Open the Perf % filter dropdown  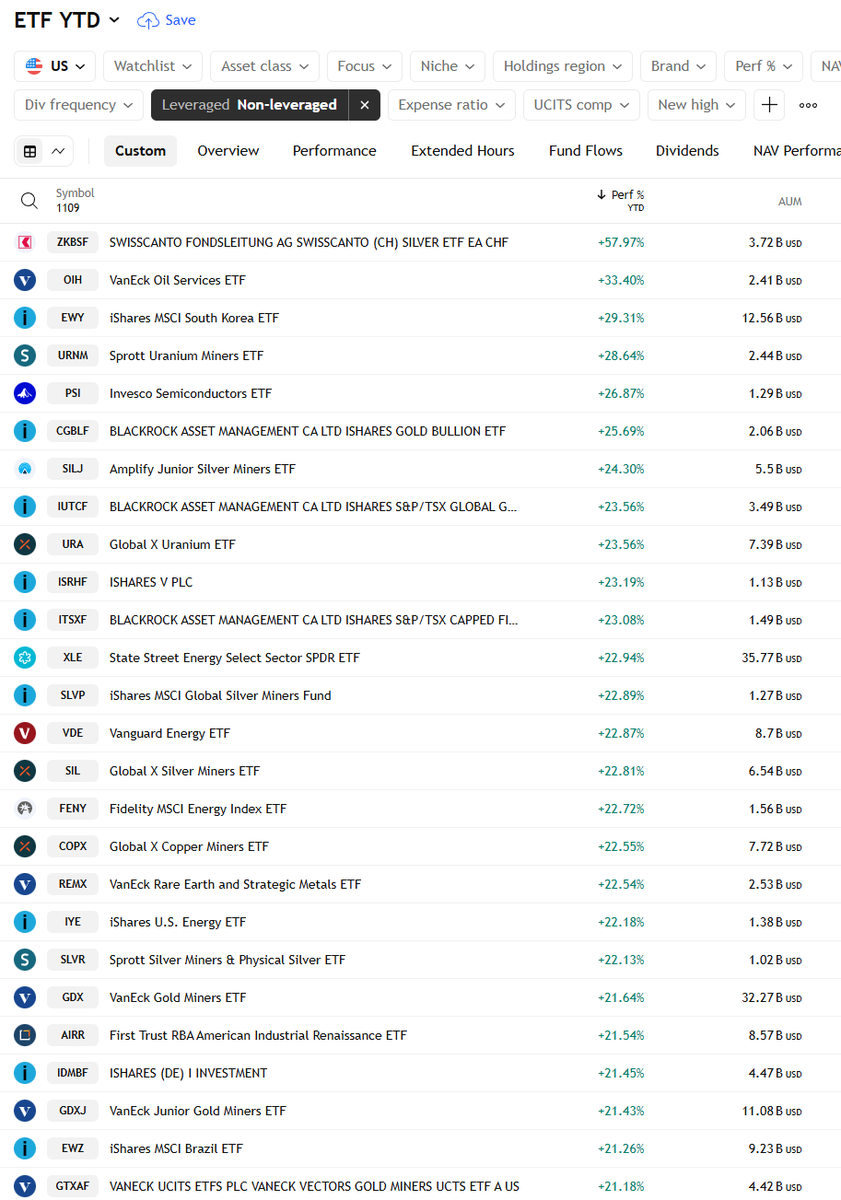[x=764, y=66]
